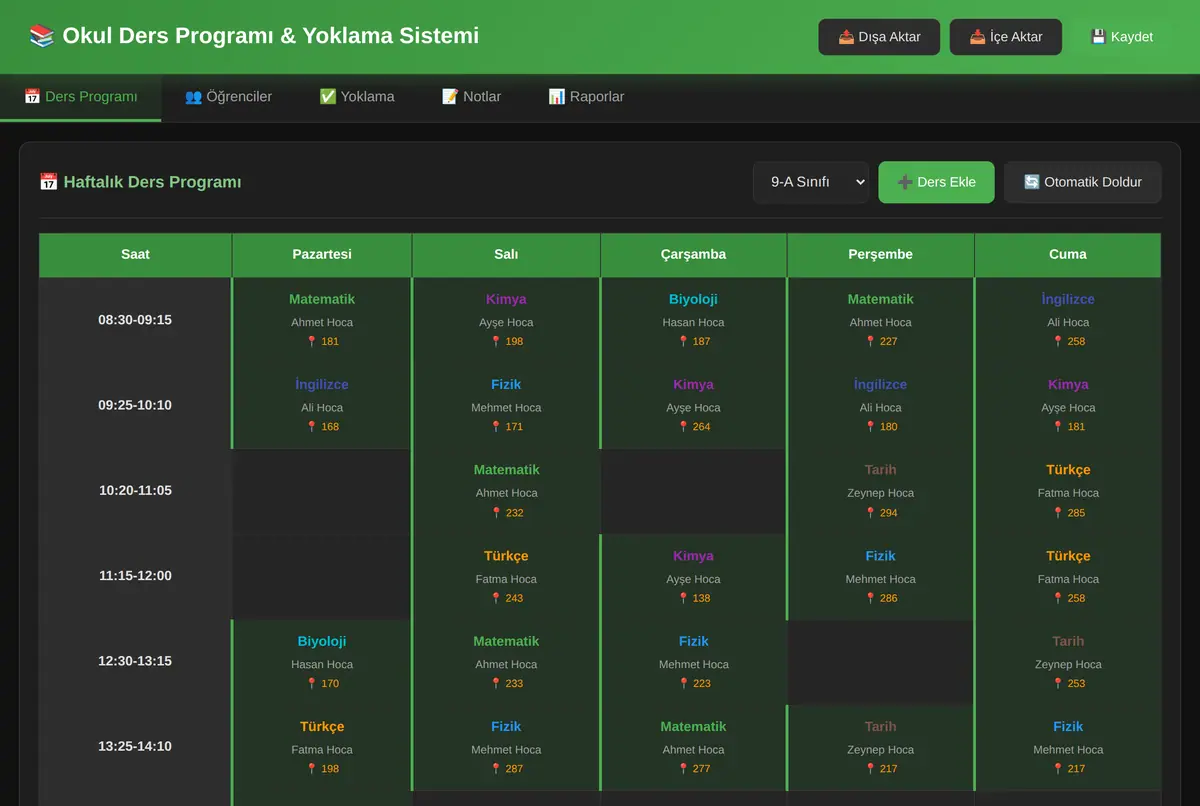This screenshot has width=1200, height=806.
Task: Open the Ders Programı tab
Action: (x=80, y=97)
